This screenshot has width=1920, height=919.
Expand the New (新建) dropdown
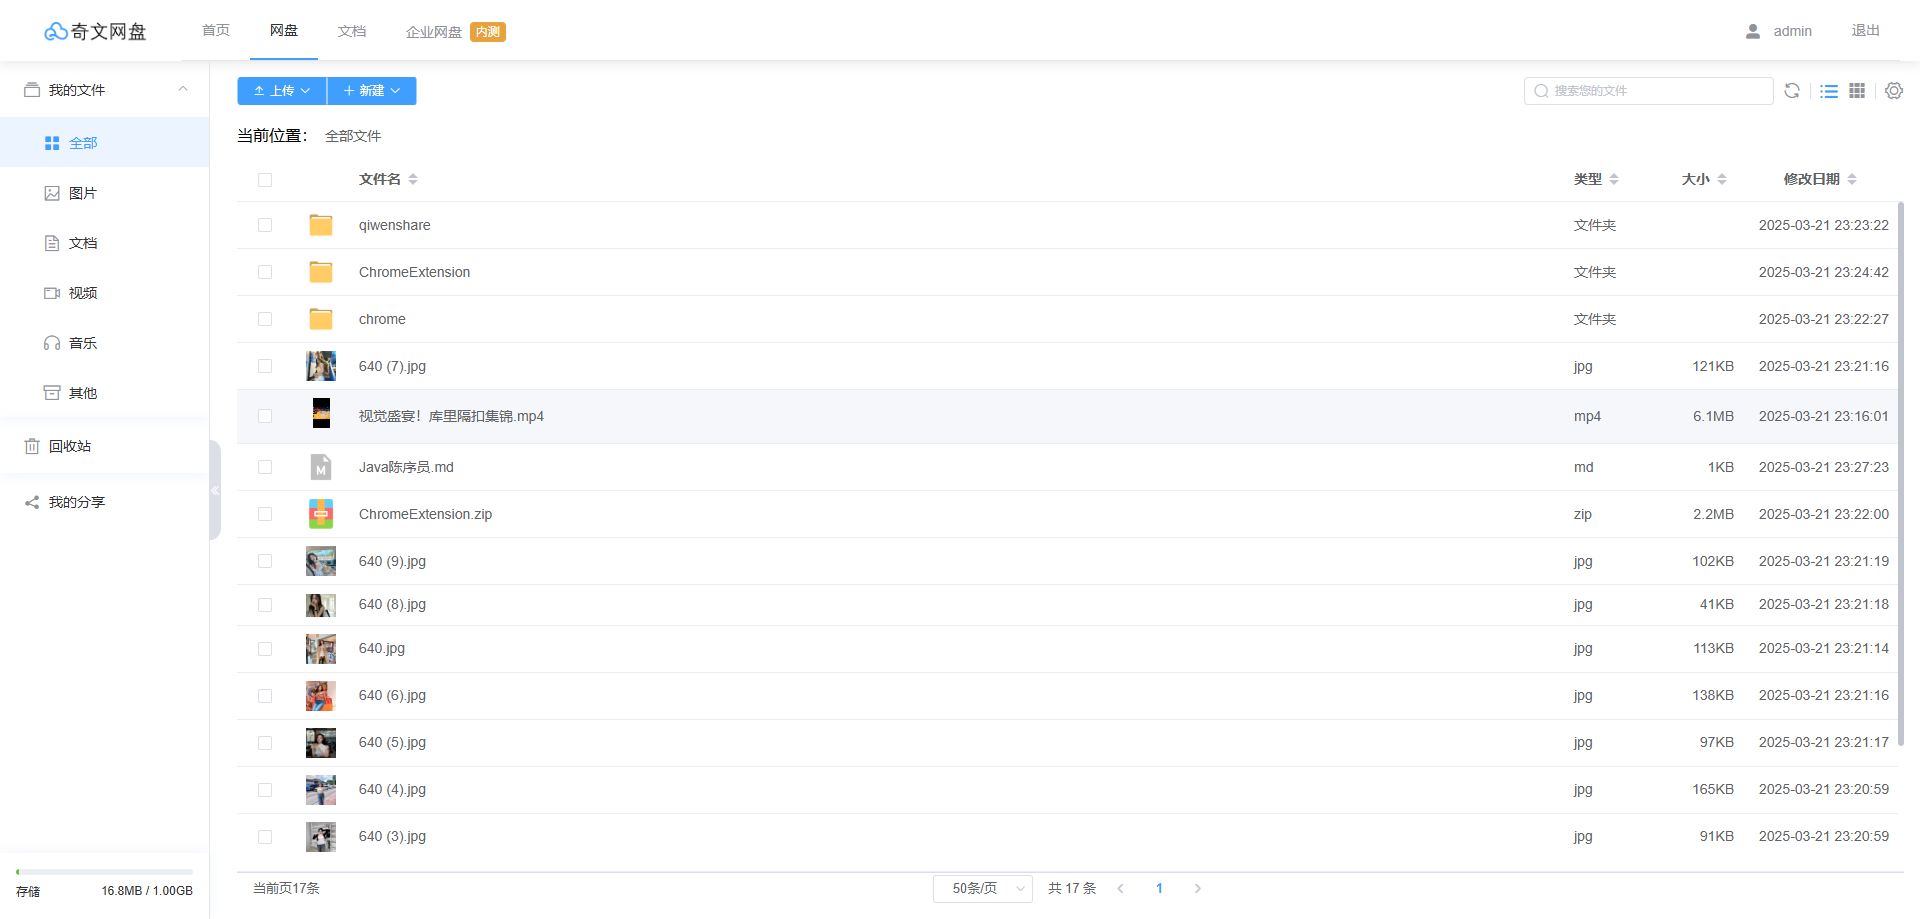coord(372,91)
